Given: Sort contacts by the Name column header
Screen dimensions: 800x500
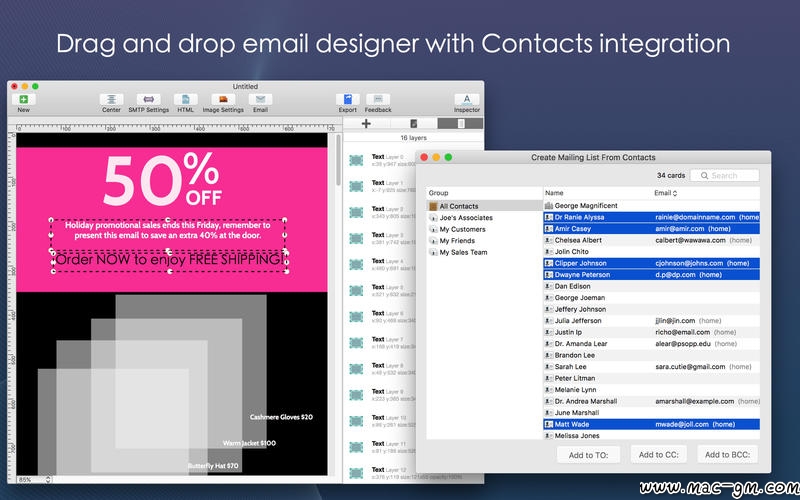Looking at the screenshot, I should [x=554, y=193].
